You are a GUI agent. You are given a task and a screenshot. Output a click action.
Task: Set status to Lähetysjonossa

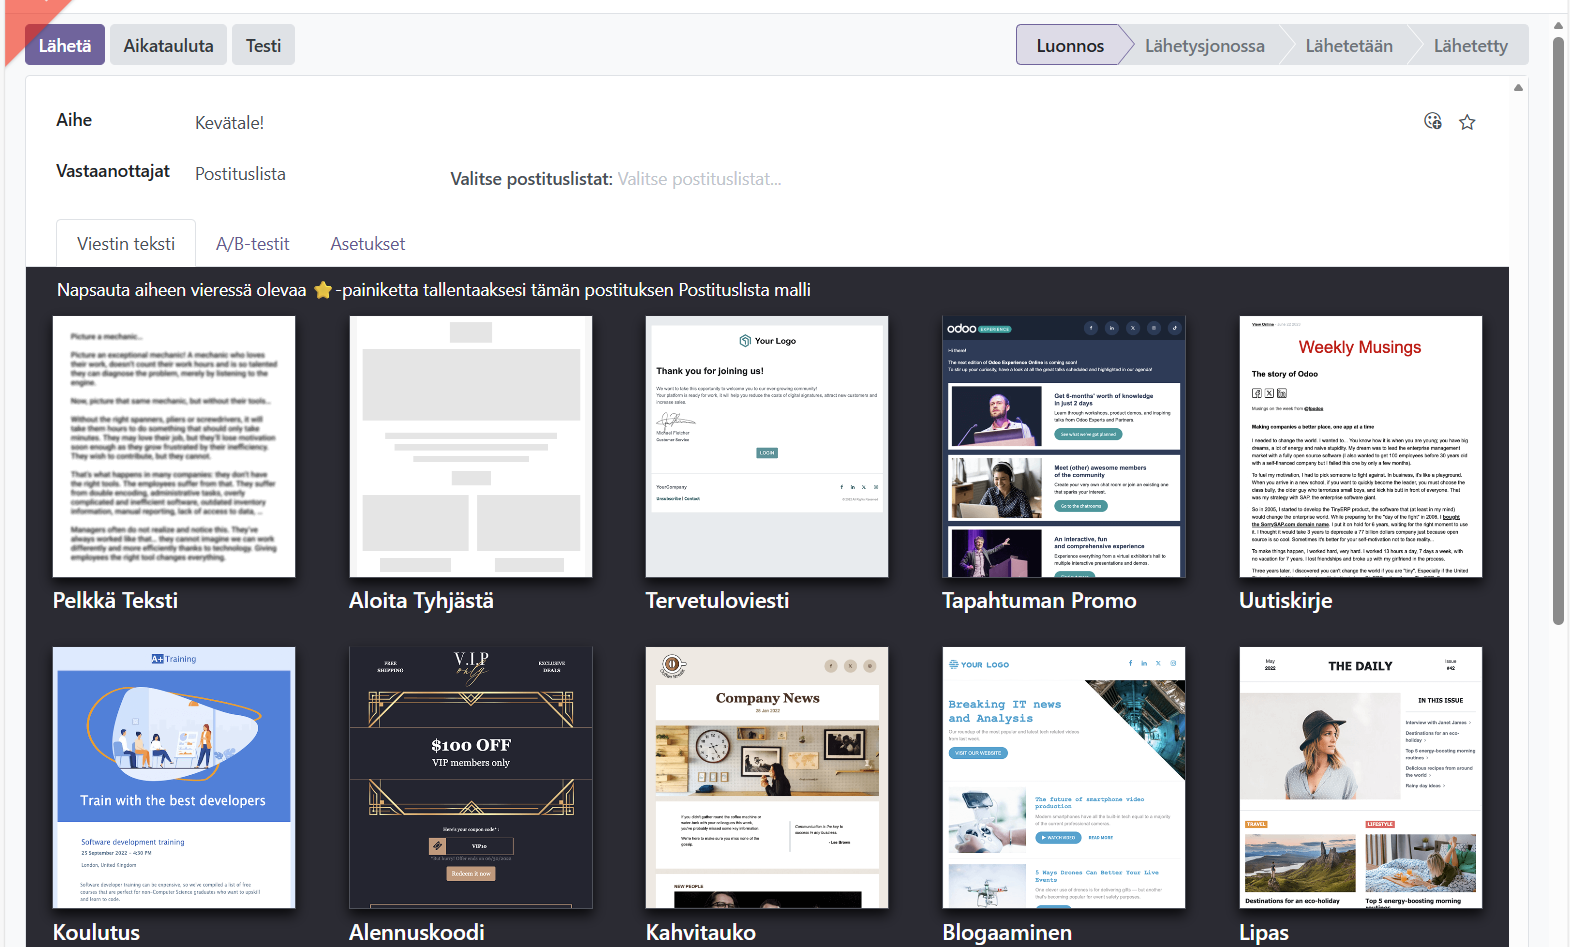[x=1204, y=45]
